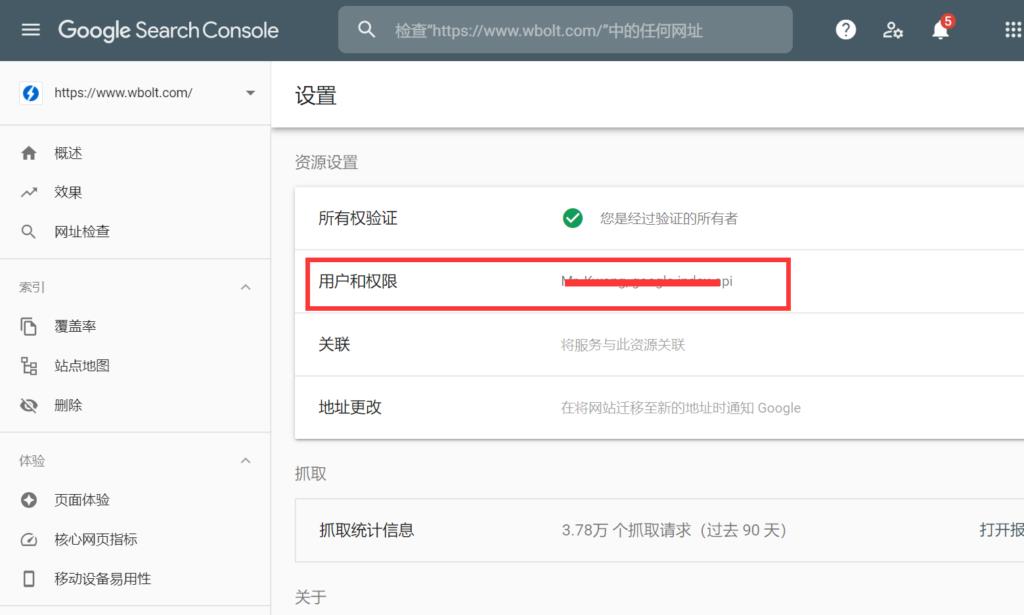Click the 3.78万 个抓取请求 value
1024x615 pixels.
673,530
